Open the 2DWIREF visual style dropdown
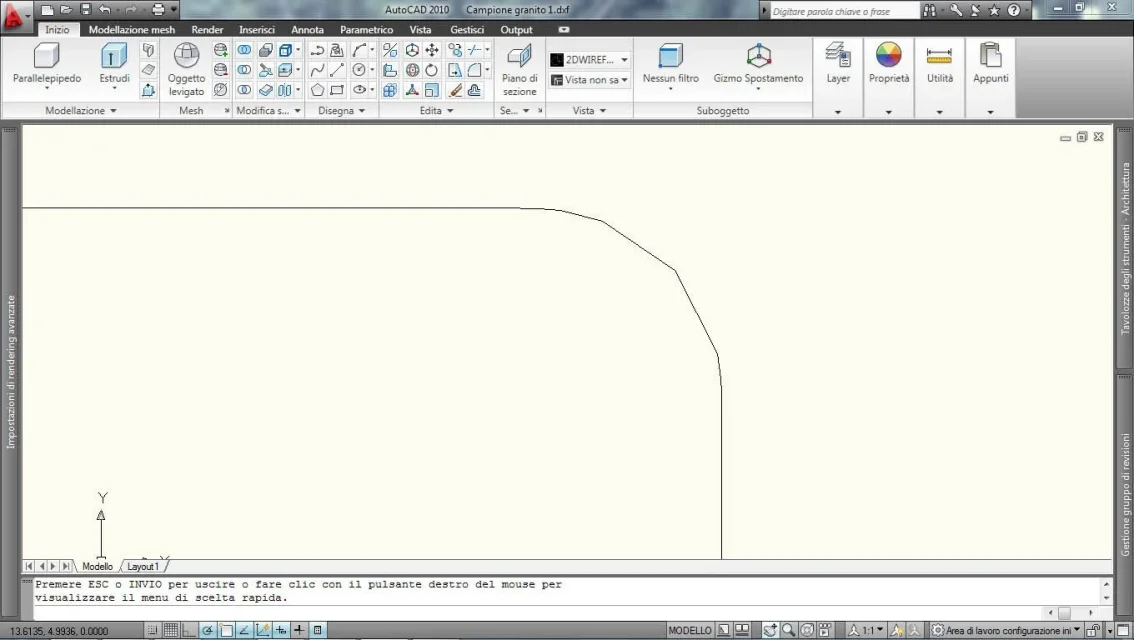 point(589,60)
